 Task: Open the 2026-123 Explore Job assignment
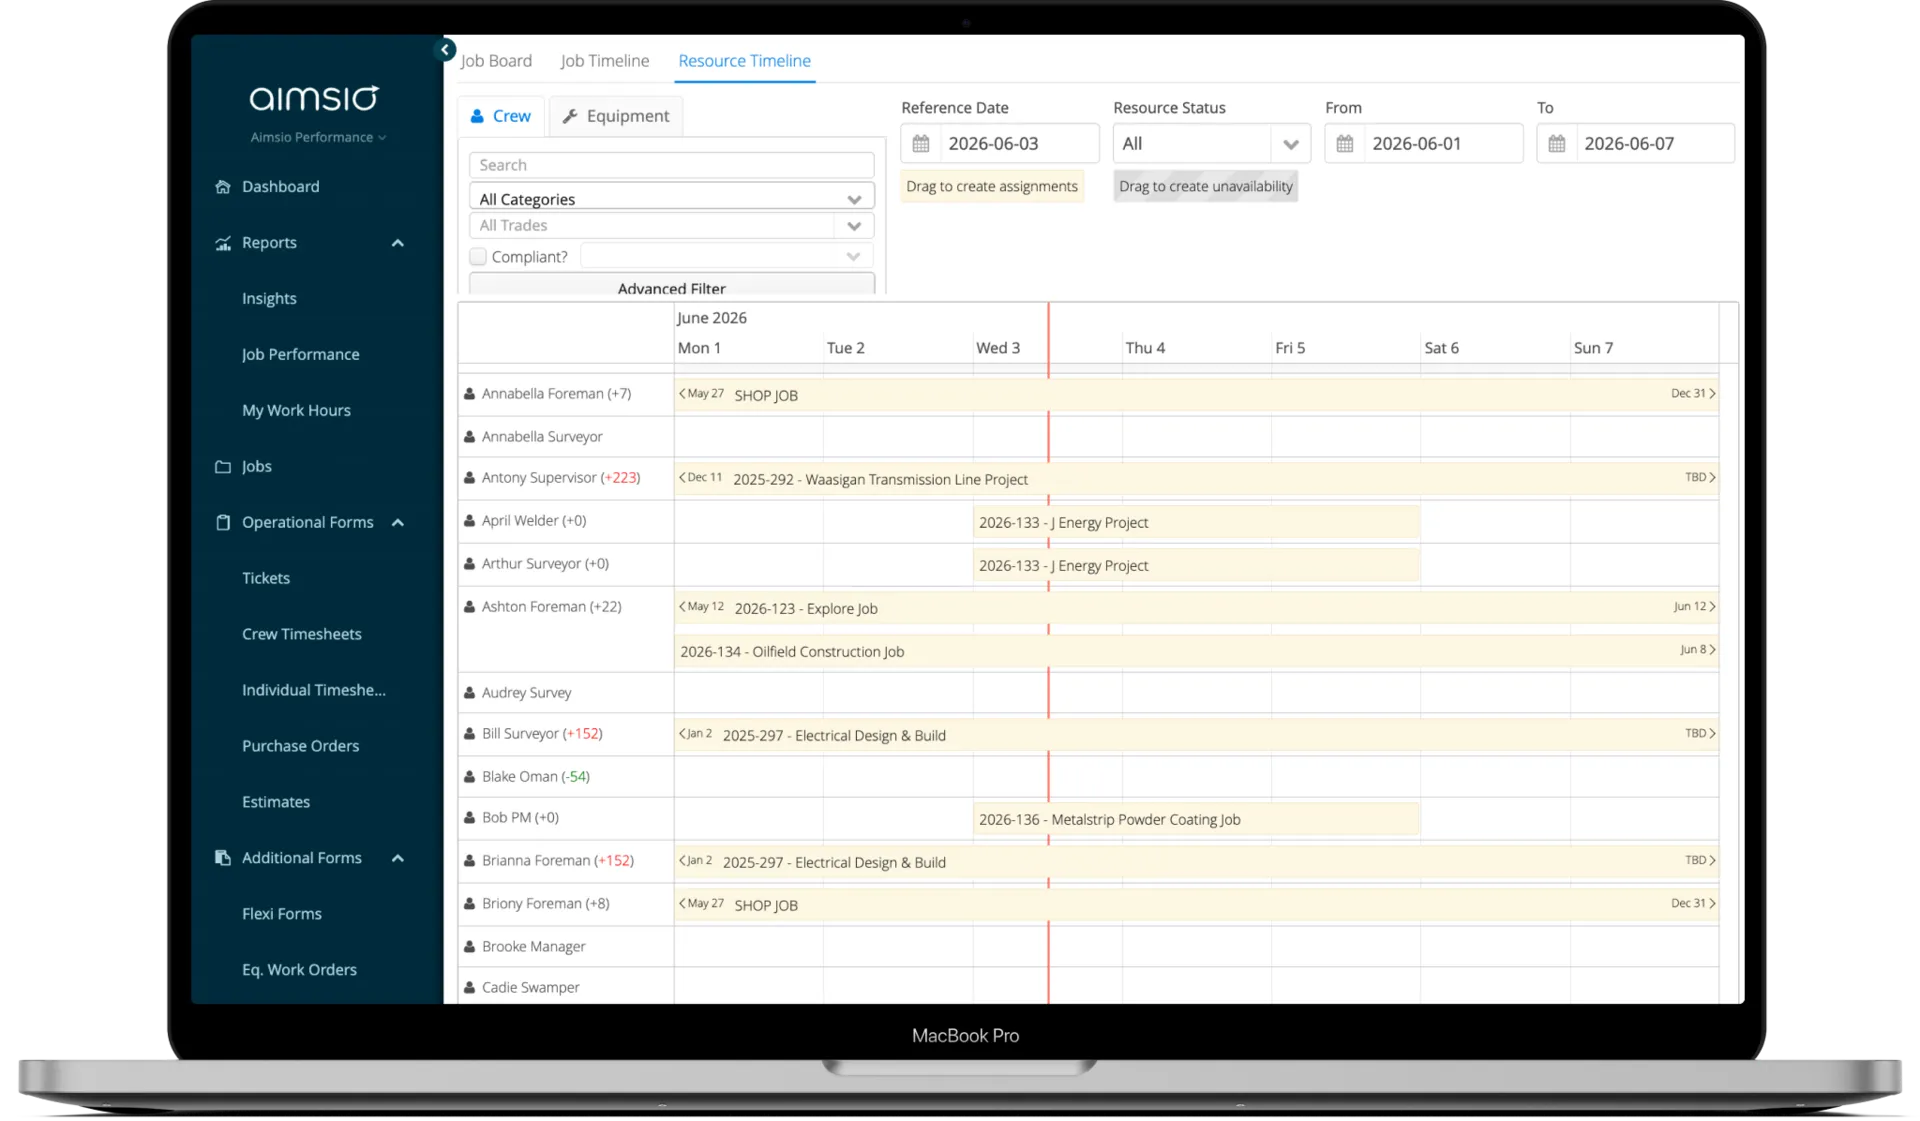point(1196,608)
